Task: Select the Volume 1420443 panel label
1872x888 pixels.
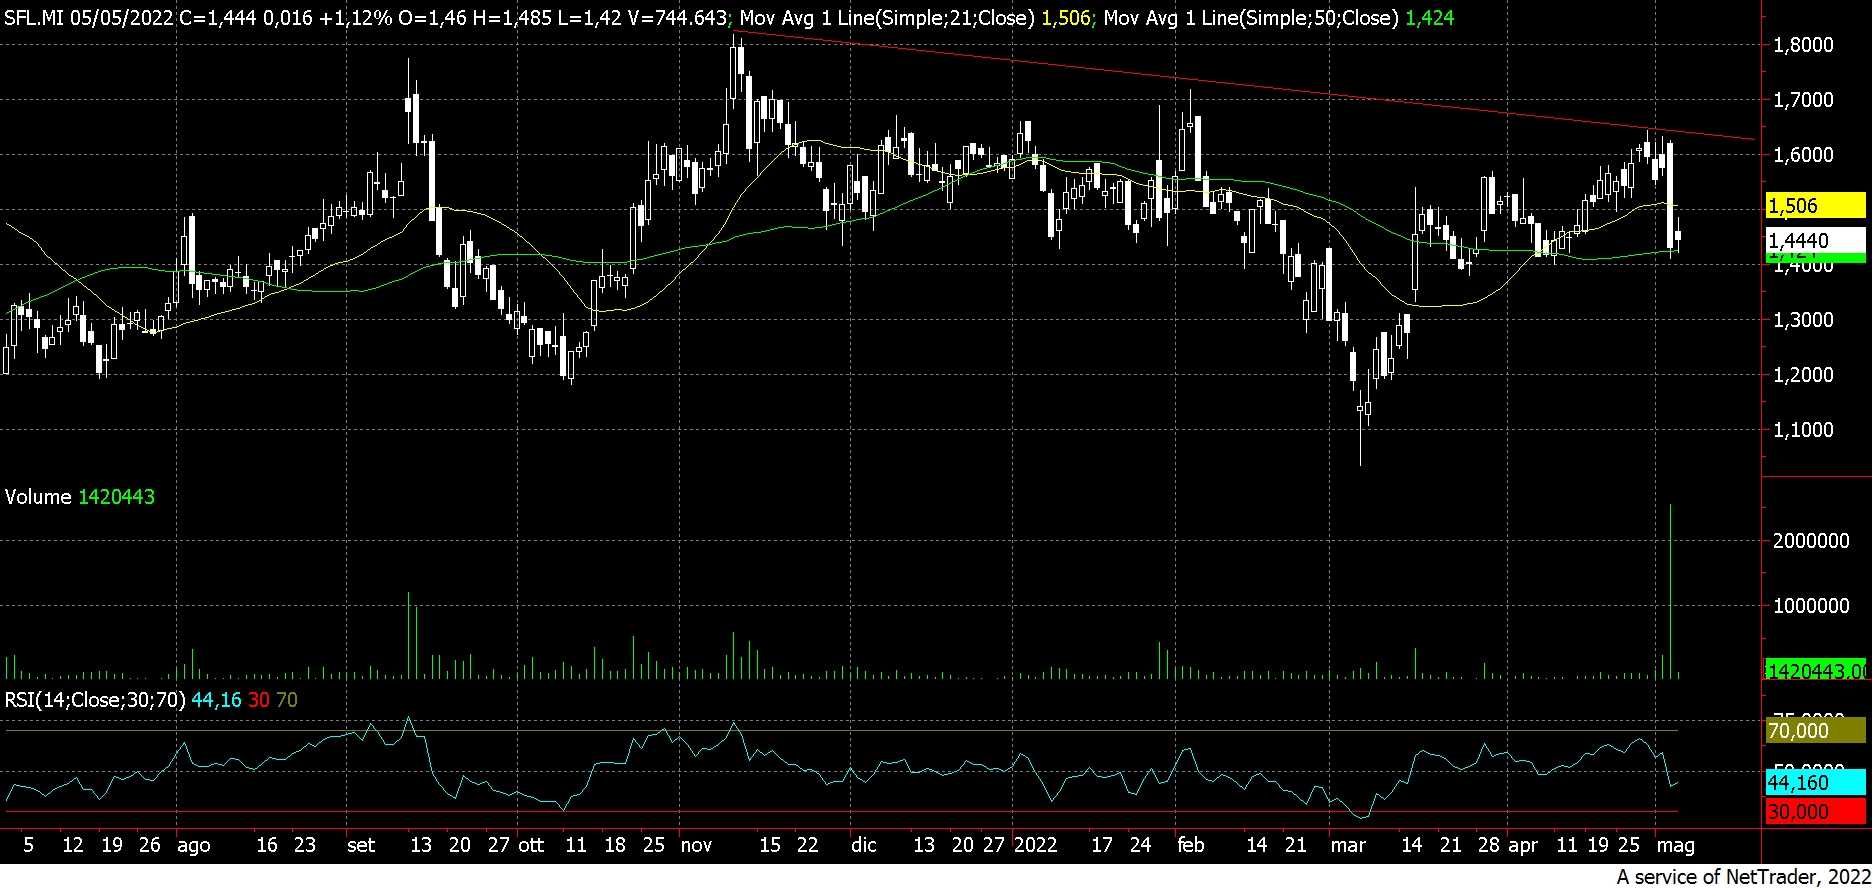Action: (x=80, y=497)
